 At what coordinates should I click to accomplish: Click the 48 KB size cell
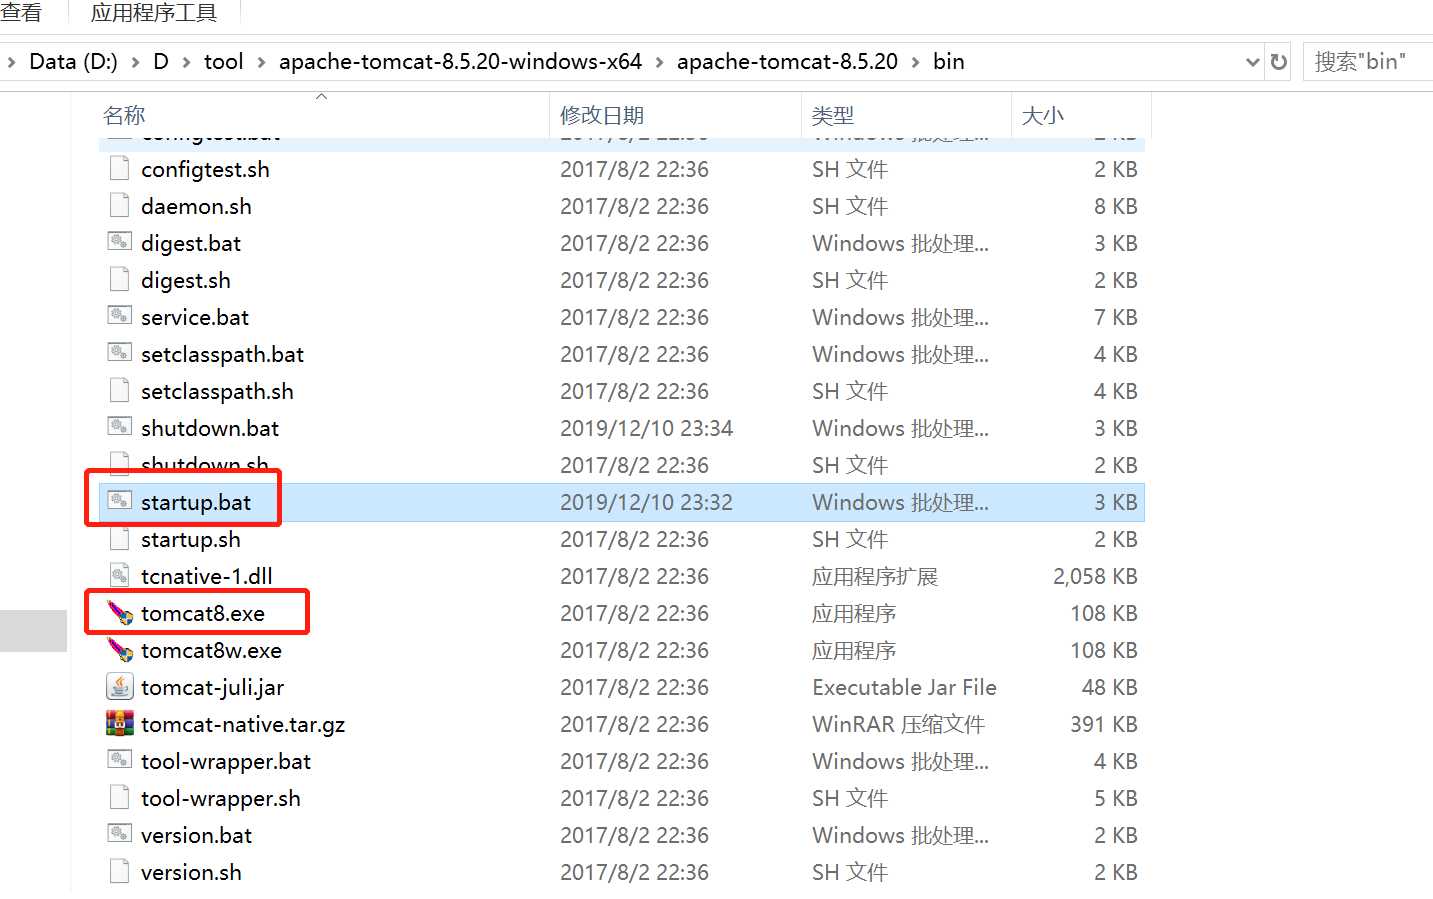tap(1110, 687)
